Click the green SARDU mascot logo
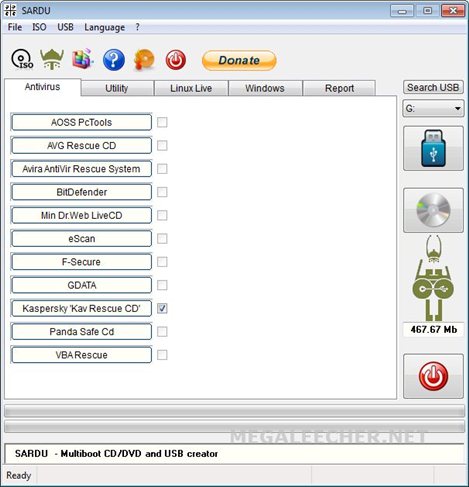Screen dimensions: 469x487 [433, 278]
